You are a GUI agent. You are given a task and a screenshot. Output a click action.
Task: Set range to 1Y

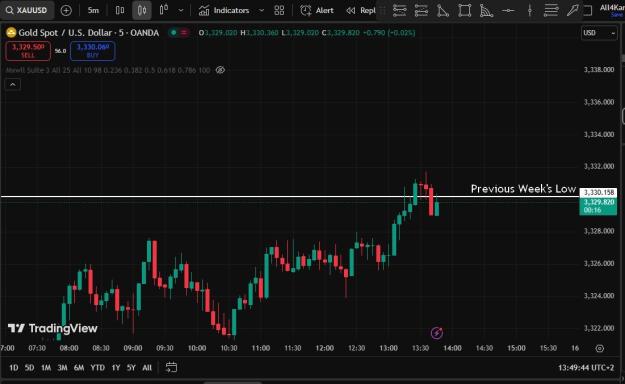116,368
